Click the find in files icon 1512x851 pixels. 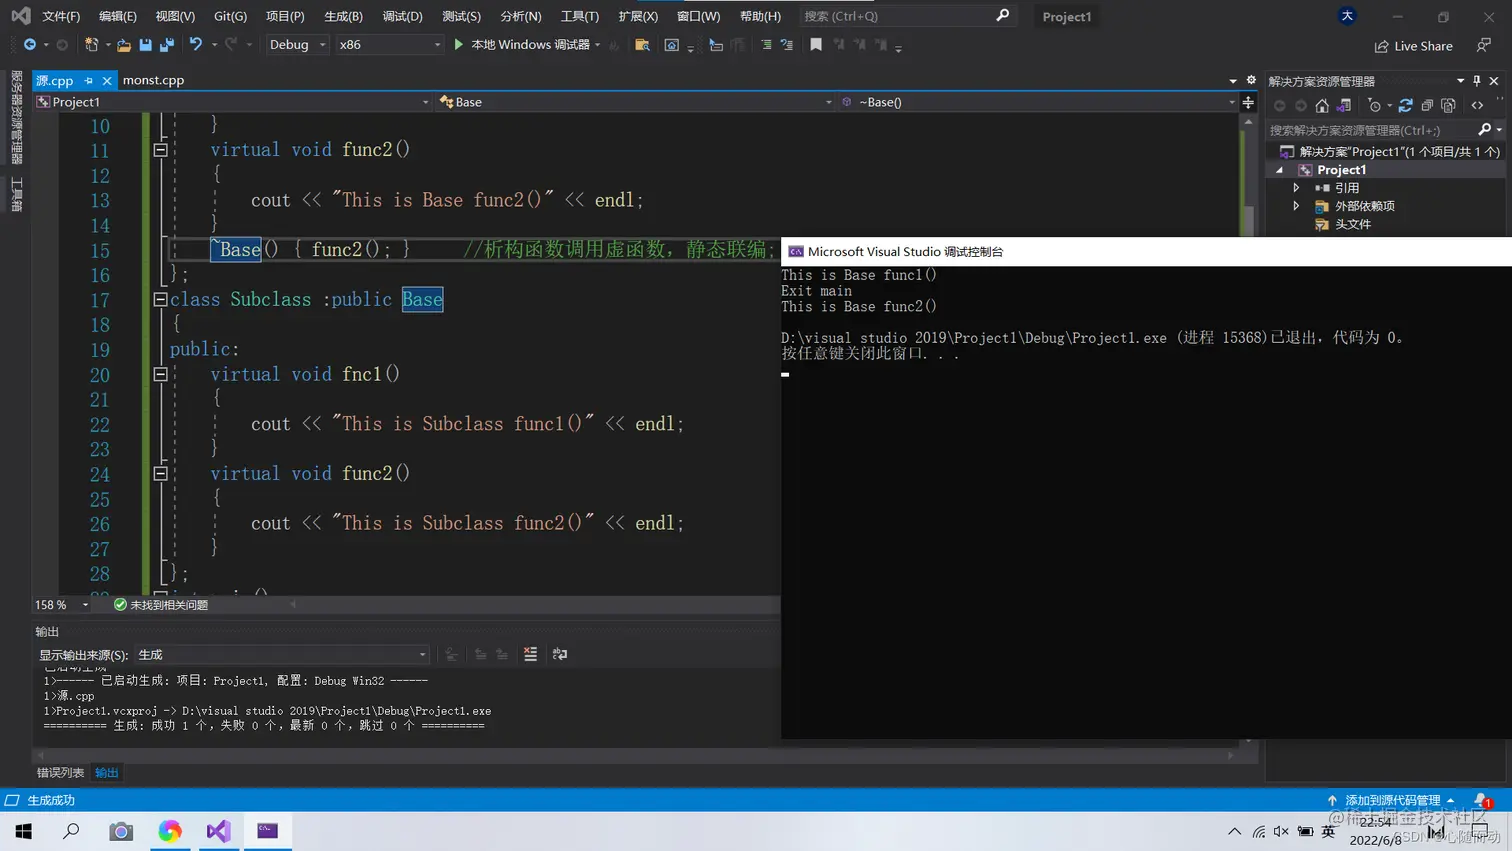click(642, 45)
